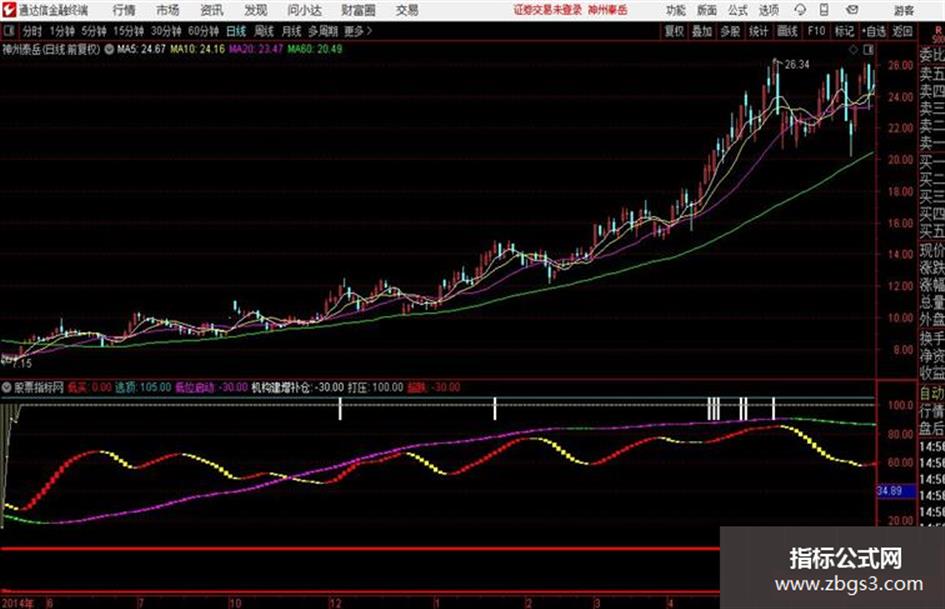Switch to the 30分钟 period tab
This screenshot has width=945, height=609.
[166, 31]
